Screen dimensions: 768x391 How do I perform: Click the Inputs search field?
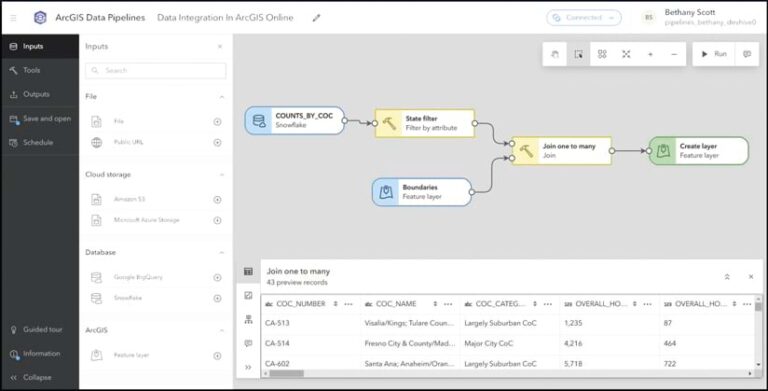pos(156,71)
